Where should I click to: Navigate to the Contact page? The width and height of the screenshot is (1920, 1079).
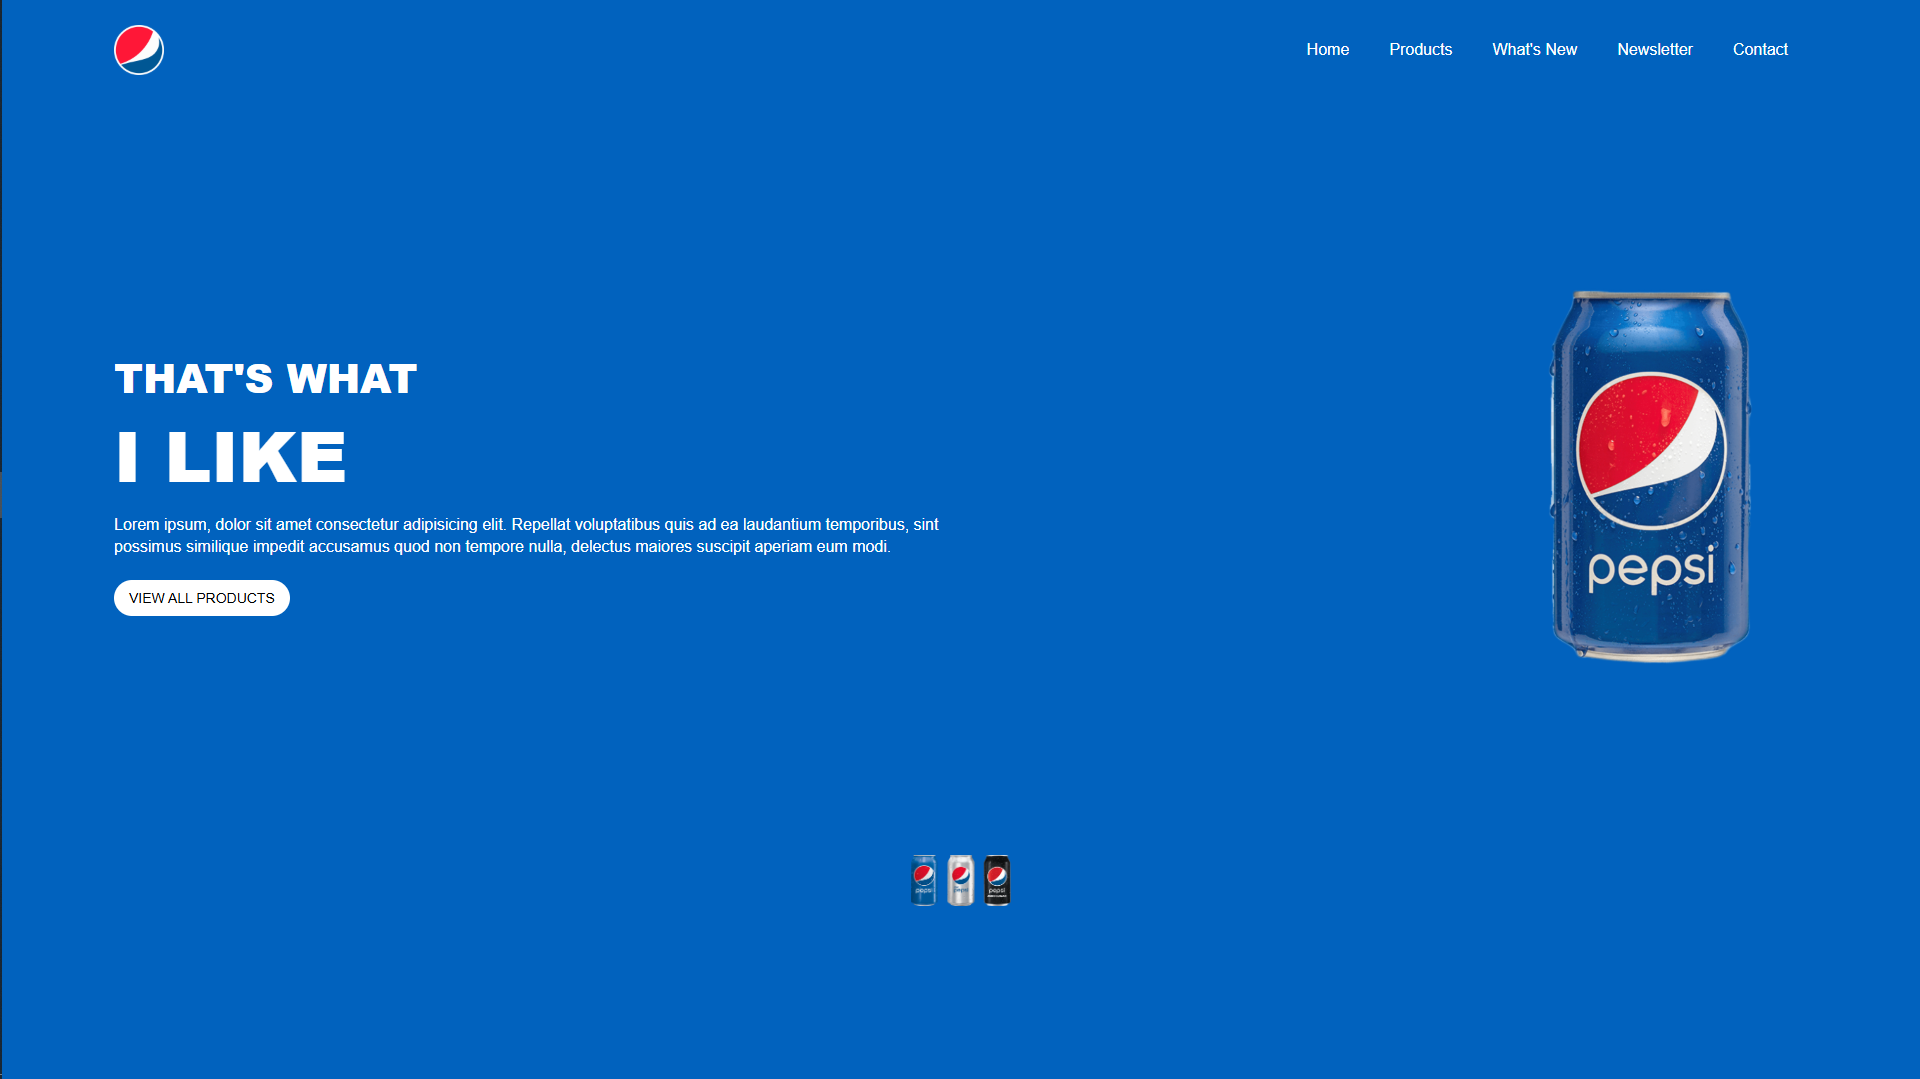click(x=1760, y=49)
